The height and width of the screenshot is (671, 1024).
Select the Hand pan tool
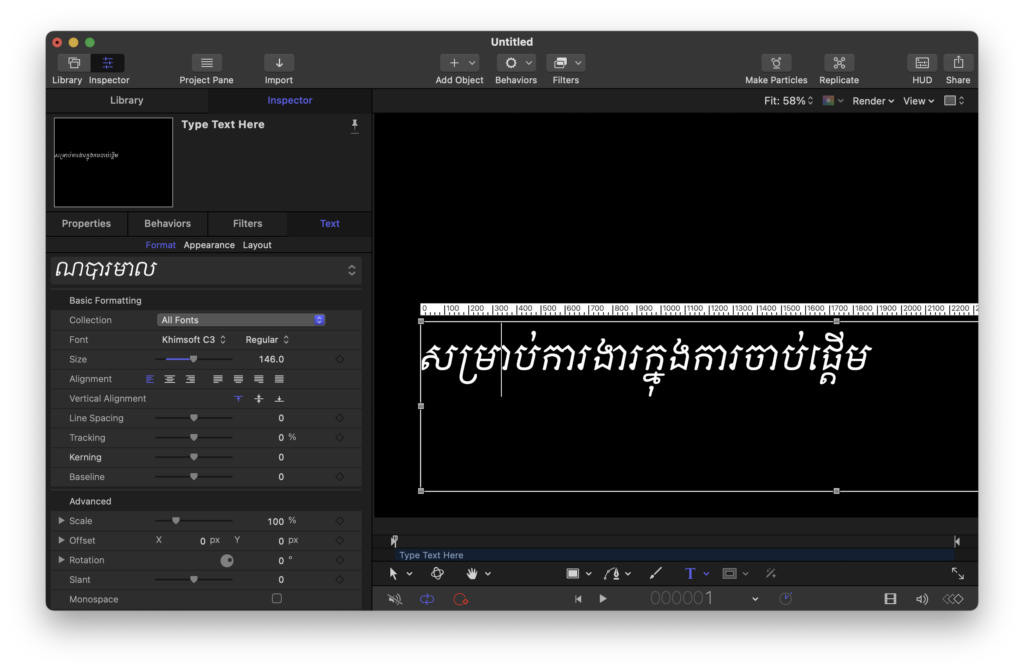pyautogui.click(x=472, y=573)
